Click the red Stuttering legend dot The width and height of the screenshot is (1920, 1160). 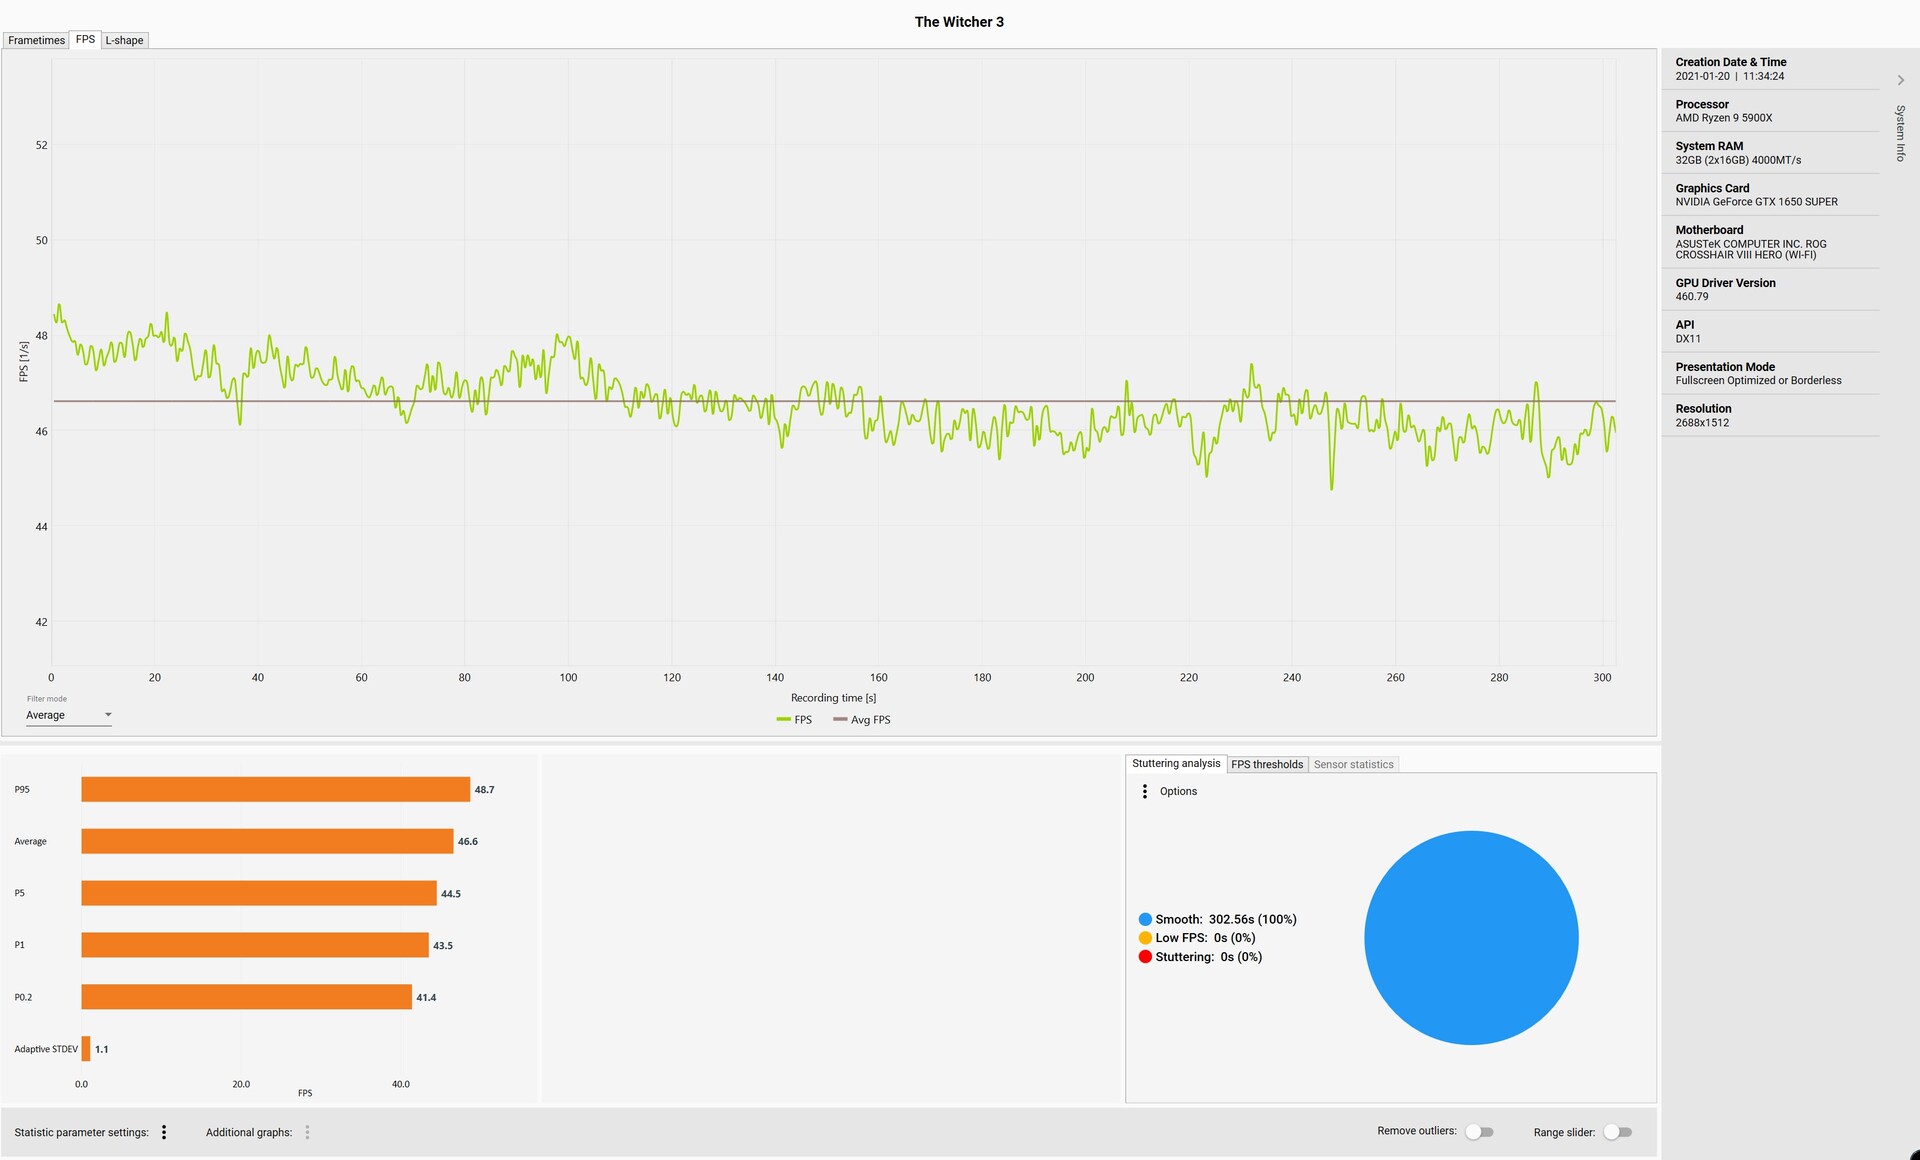coord(1145,957)
